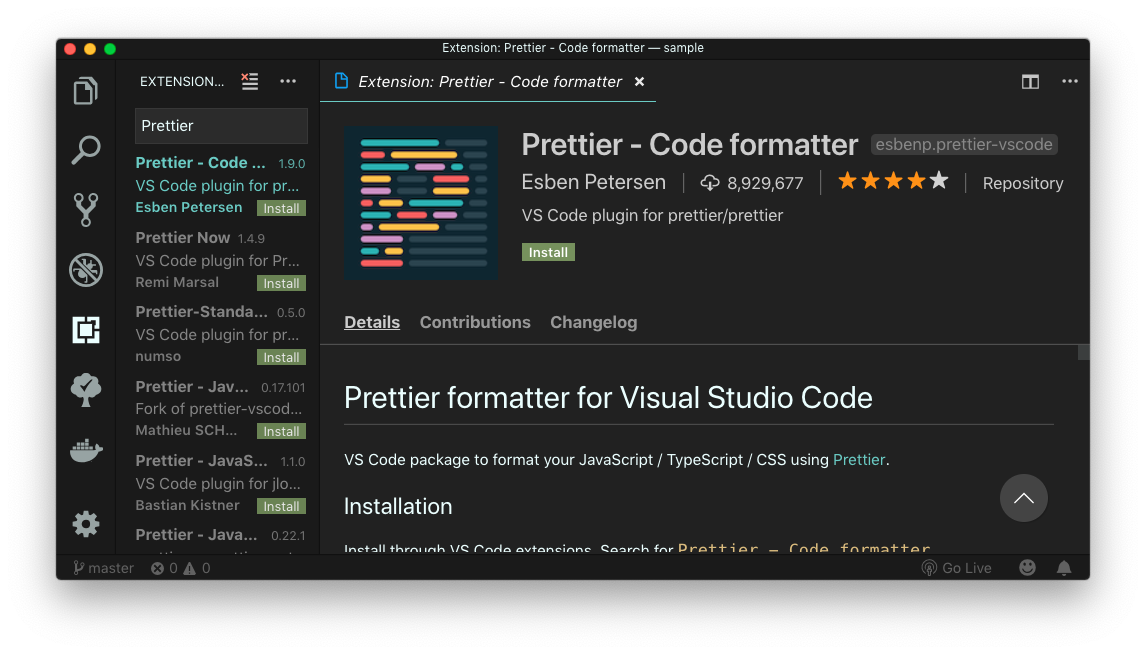The width and height of the screenshot is (1146, 654).
Task: Click the scroll-to-top arrow button
Action: click(1023, 498)
